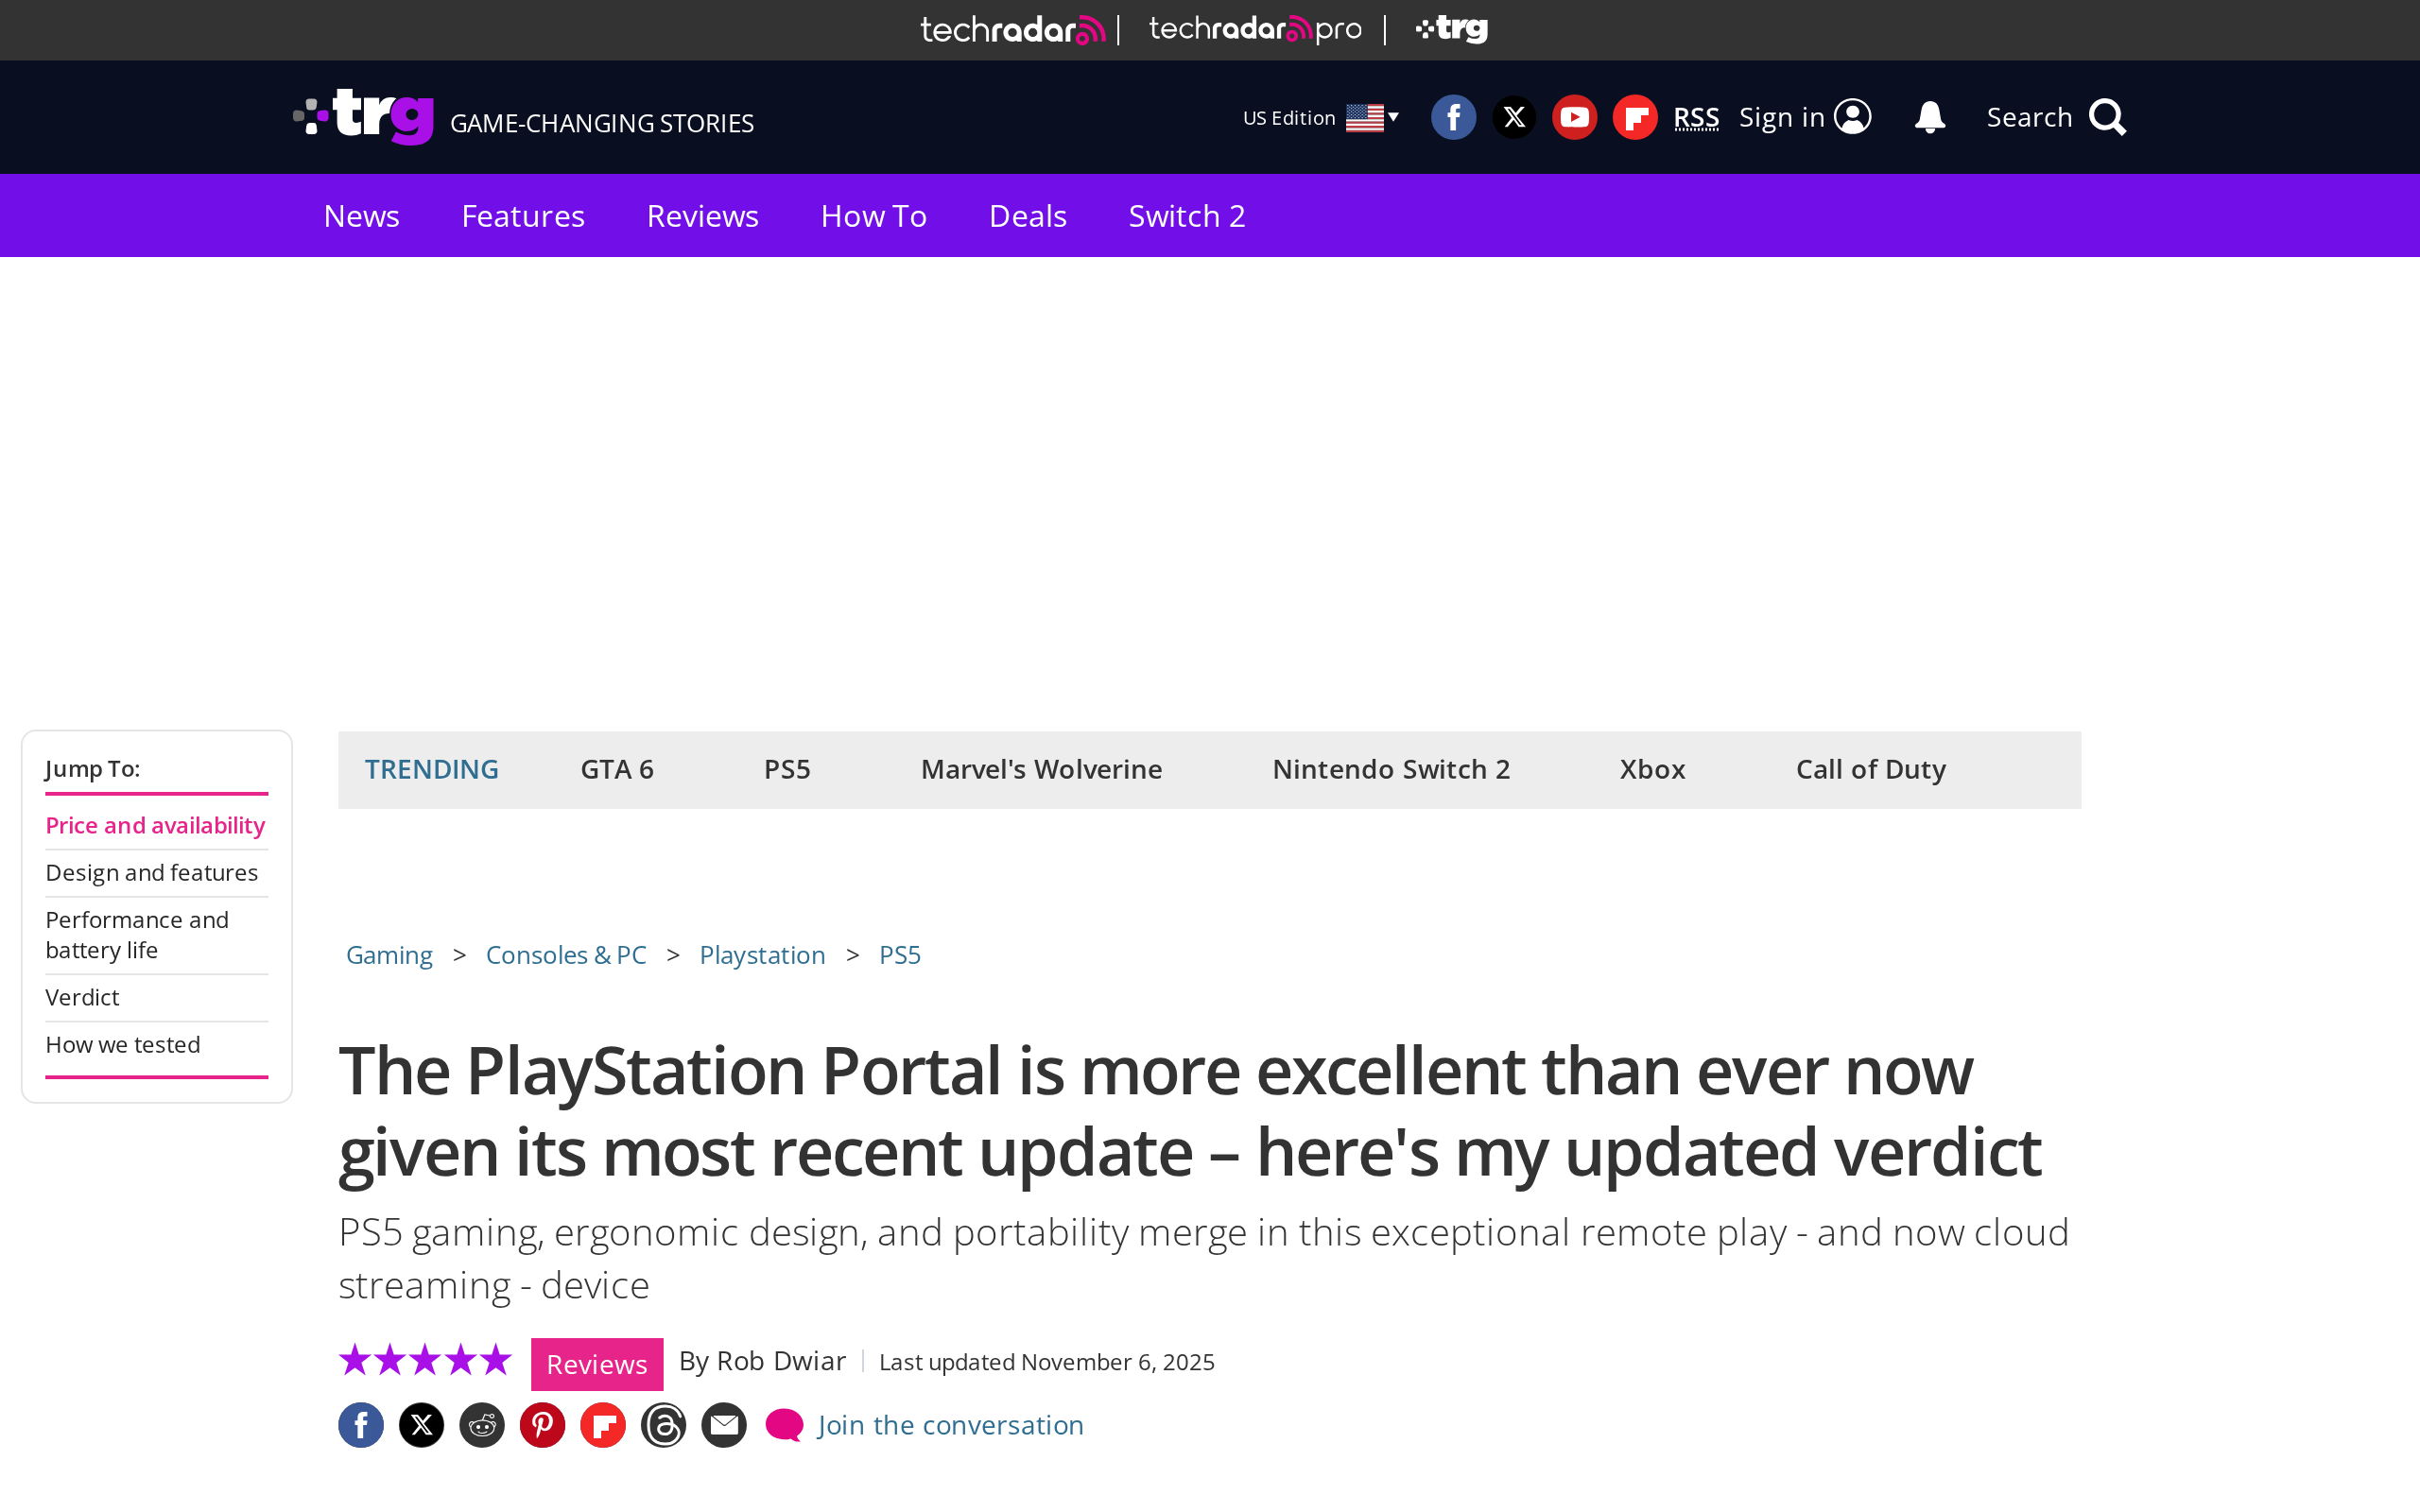Open the Reviews menu item

pos(702,216)
